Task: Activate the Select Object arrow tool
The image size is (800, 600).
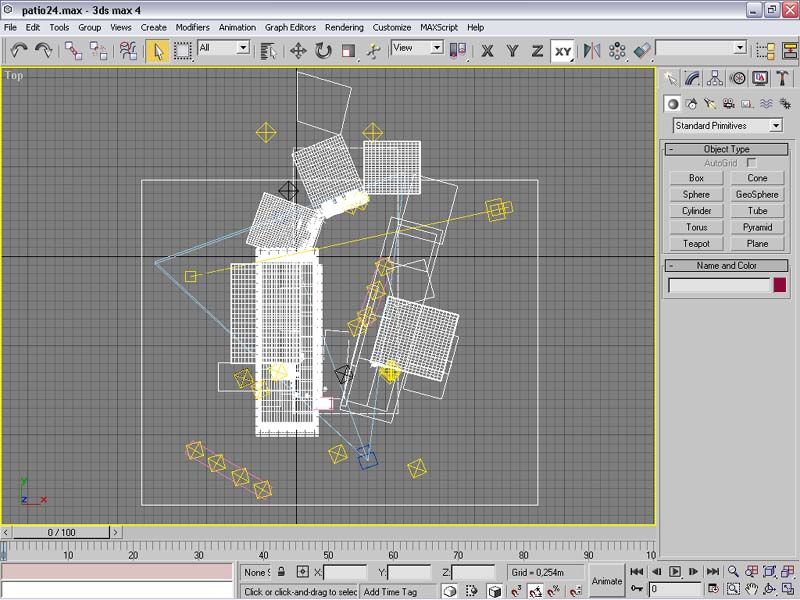Action: (157, 51)
